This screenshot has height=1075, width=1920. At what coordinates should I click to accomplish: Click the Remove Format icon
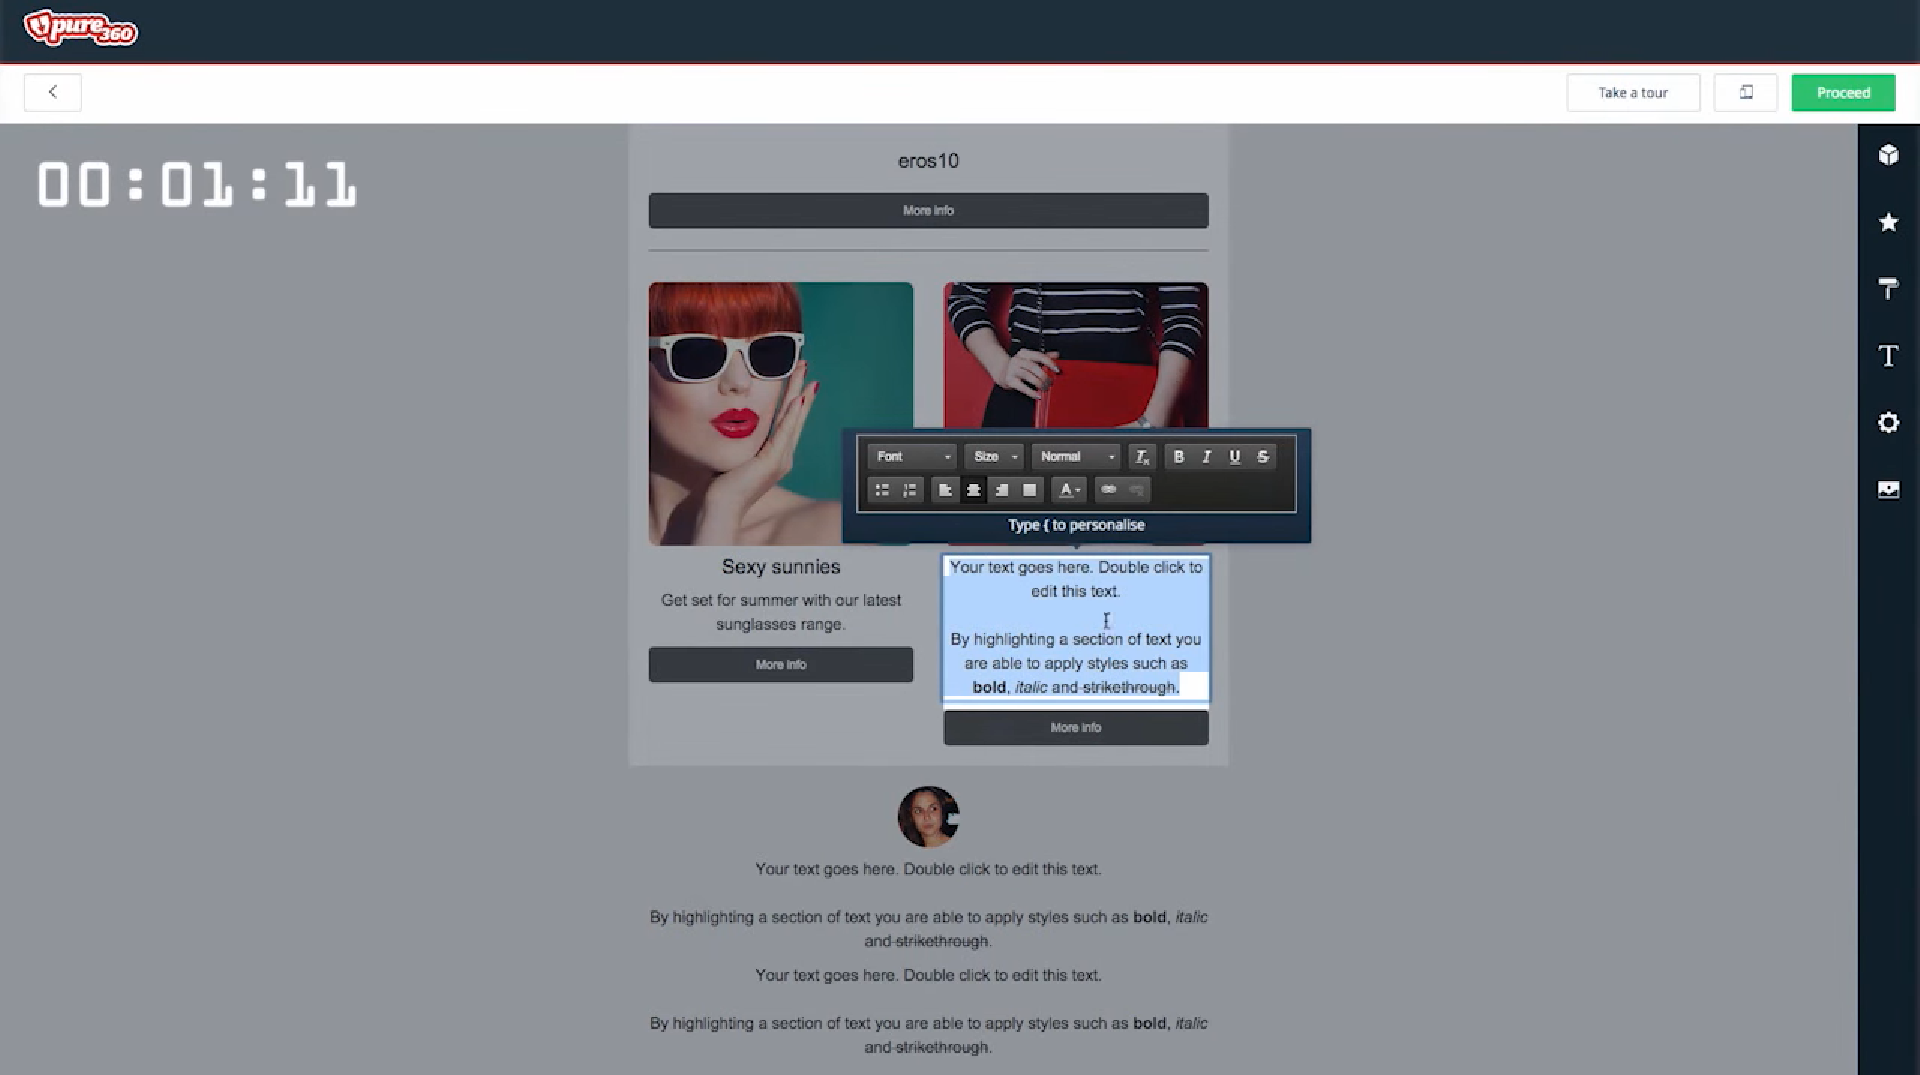coord(1142,457)
